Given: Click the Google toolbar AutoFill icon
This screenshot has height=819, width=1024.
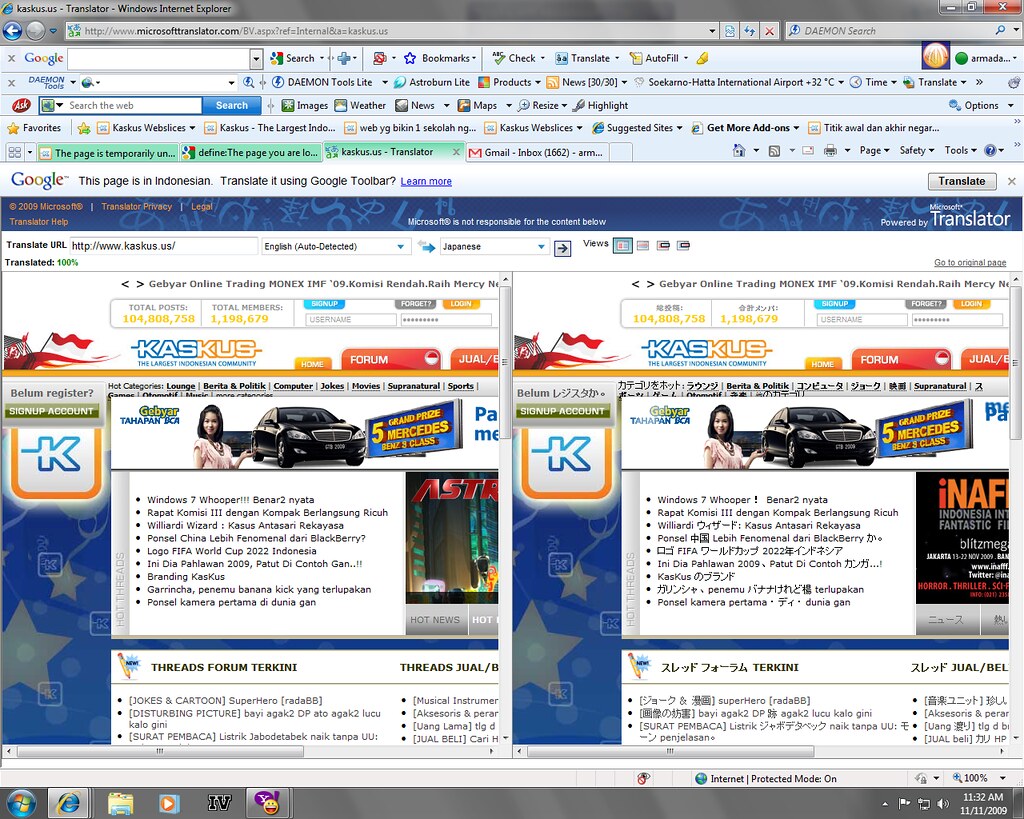Looking at the screenshot, I should [635, 58].
